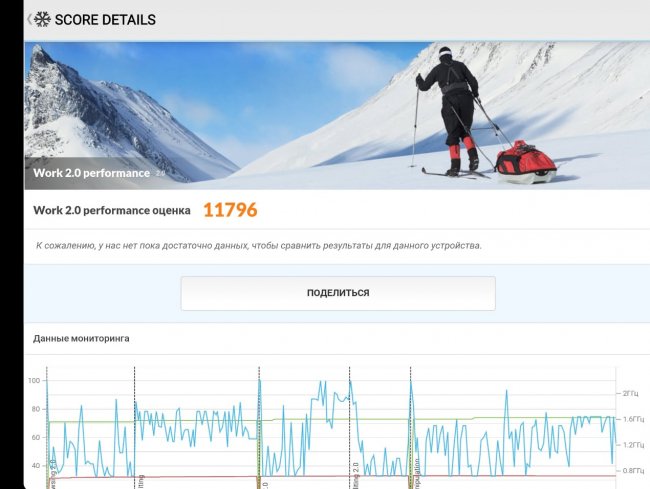Click the Данные мониторинга section heading

pyautogui.click(x=81, y=338)
